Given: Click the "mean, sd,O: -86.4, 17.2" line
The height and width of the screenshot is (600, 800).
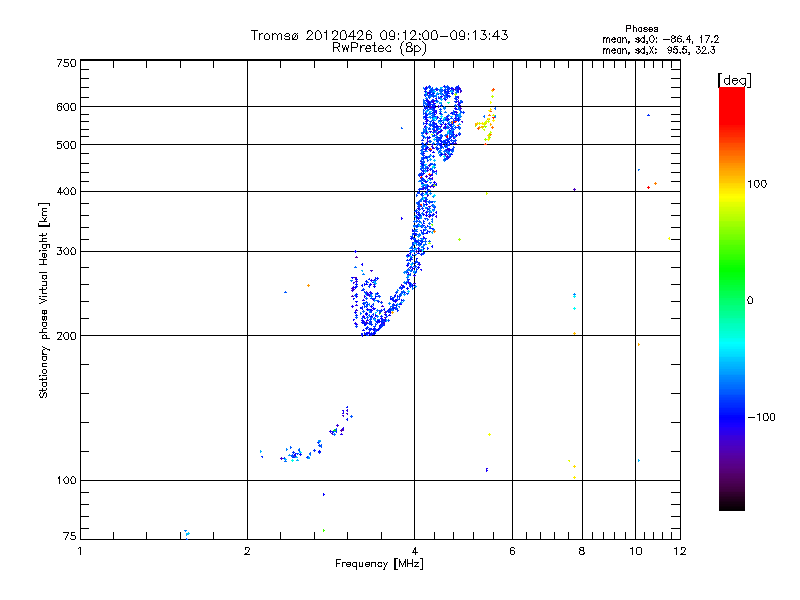Looking at the screenshot, I should (x=660, y=40).
